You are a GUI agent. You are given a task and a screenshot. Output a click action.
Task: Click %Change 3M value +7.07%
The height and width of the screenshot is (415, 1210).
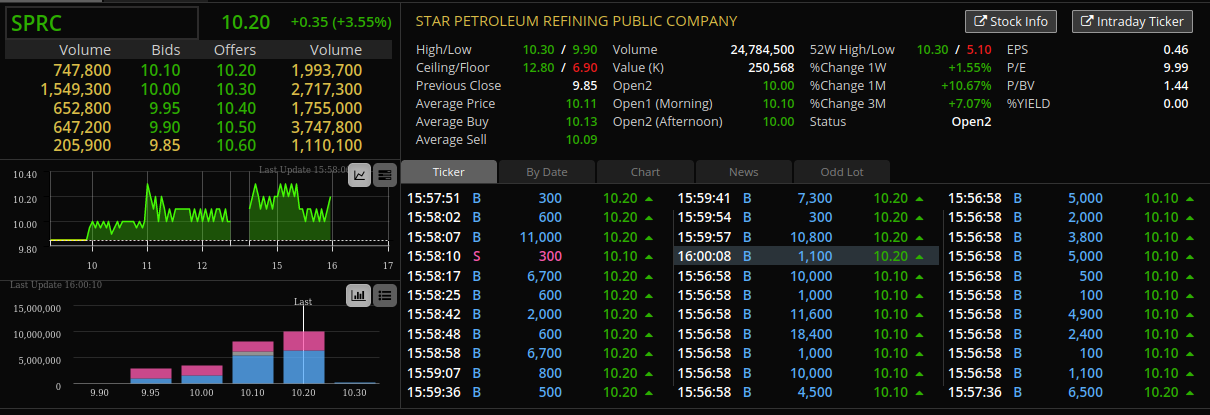click(968, 104)
